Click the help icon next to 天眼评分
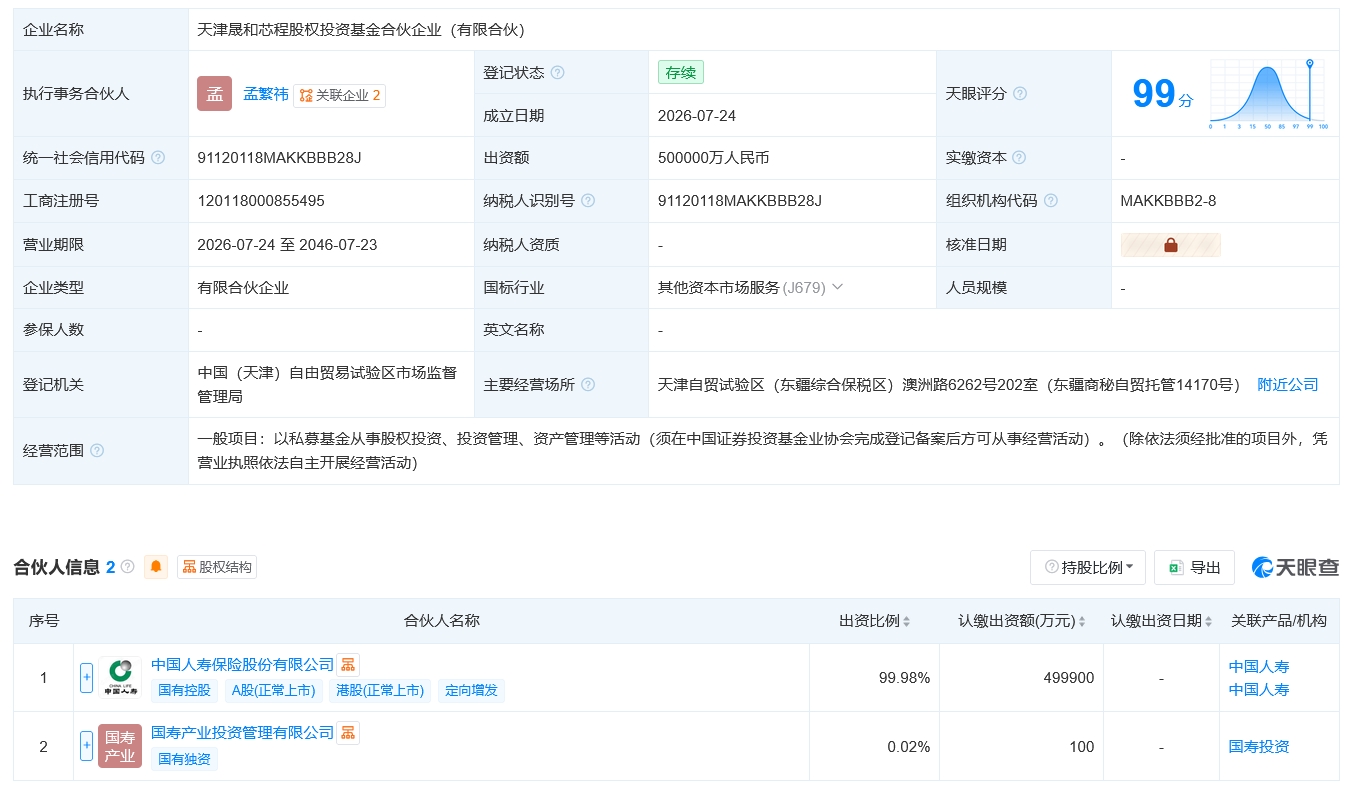This screenshot has width=1351, height=787. [x=1020, y=94]
